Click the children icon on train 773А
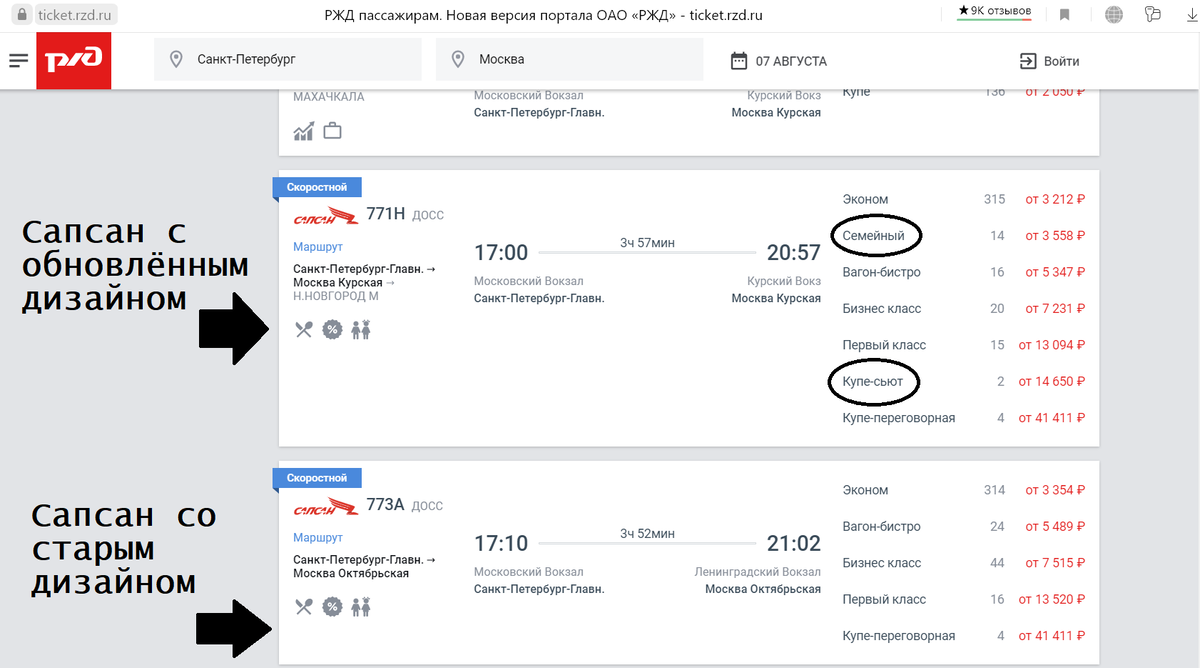The image size is (1200, 668). point(361,606)
